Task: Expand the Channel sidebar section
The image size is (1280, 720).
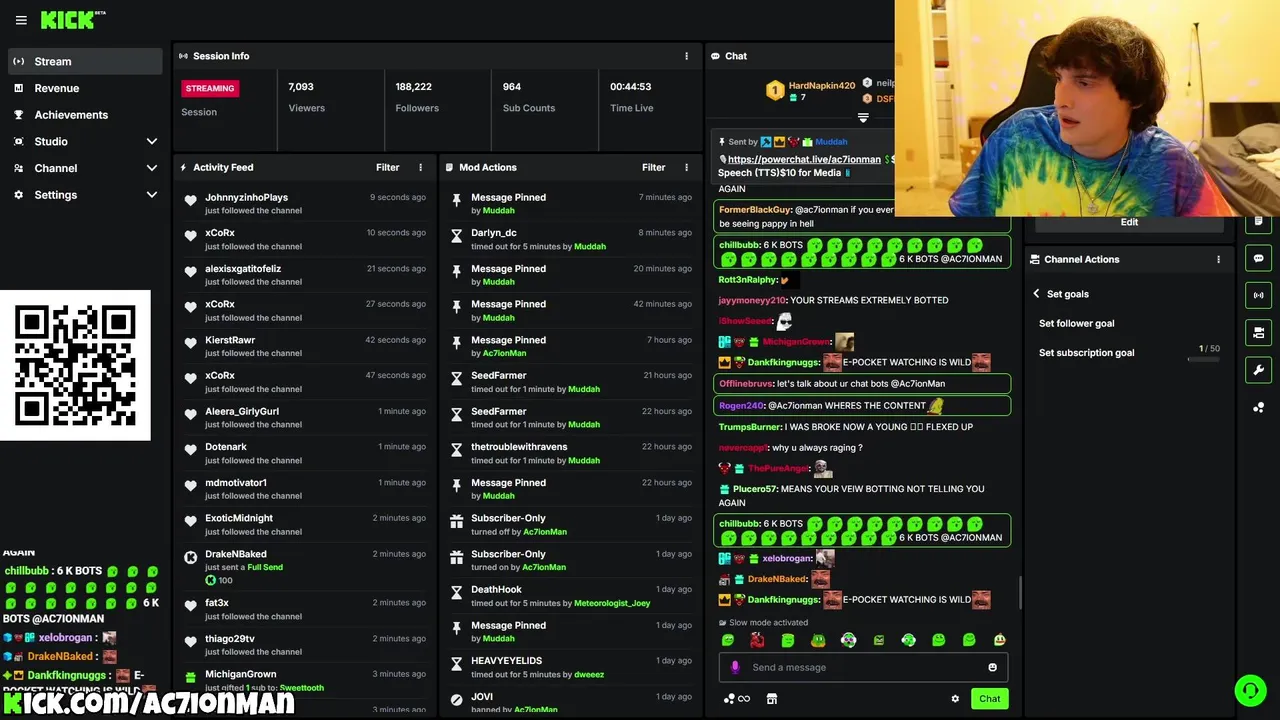Action: (152, 168)
